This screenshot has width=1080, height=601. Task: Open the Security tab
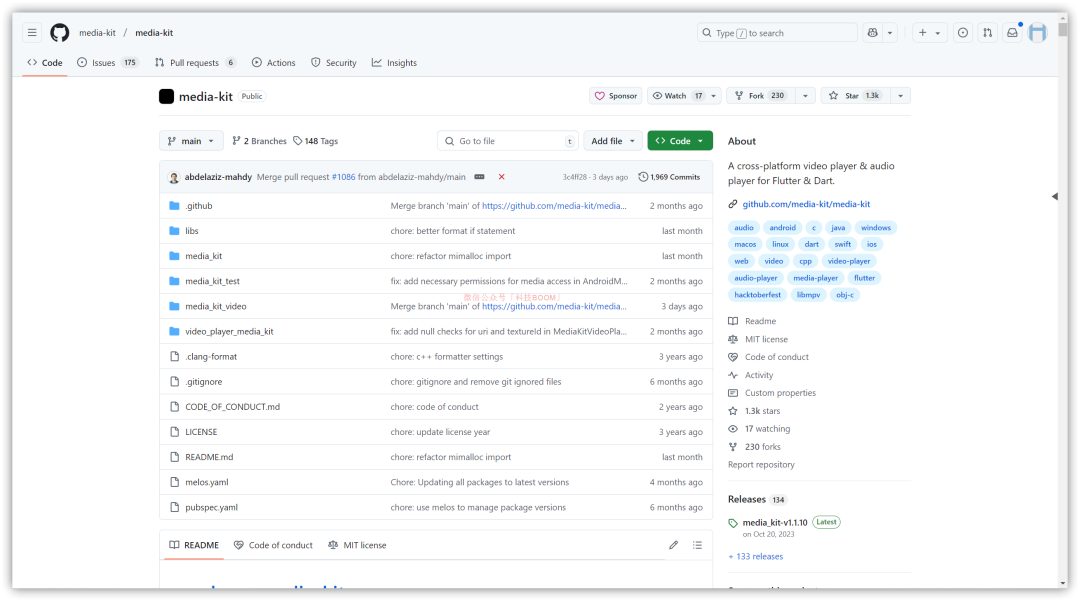click(x=334, y=63)
